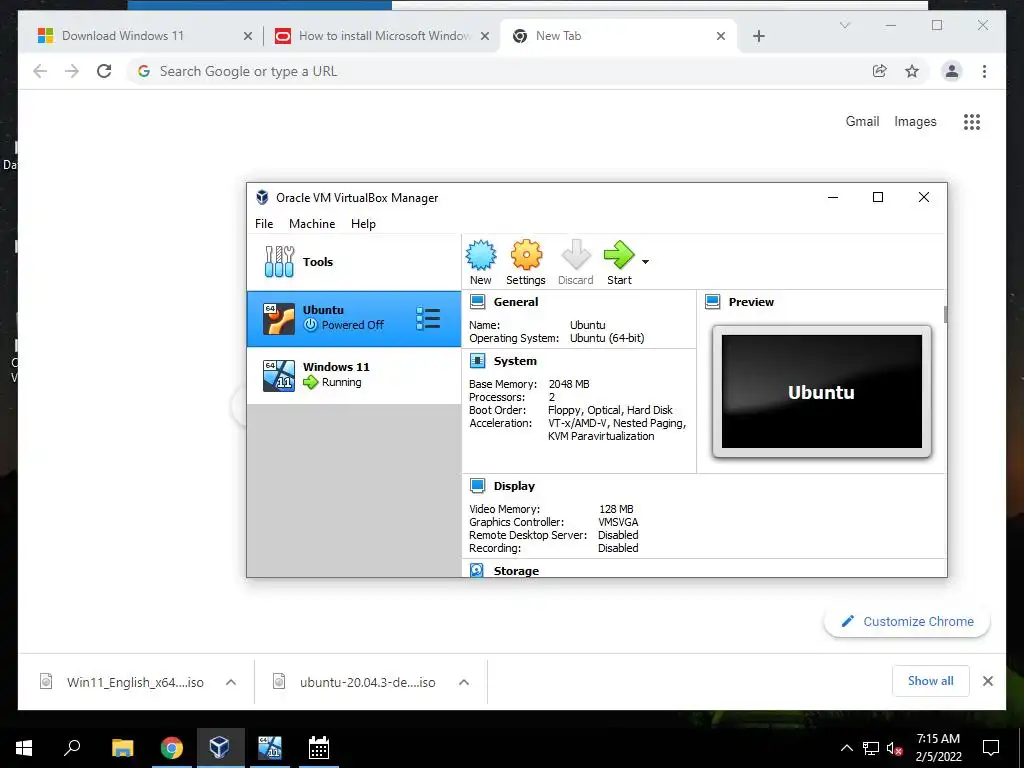Click Chrome back arrow

click(40, 71)
